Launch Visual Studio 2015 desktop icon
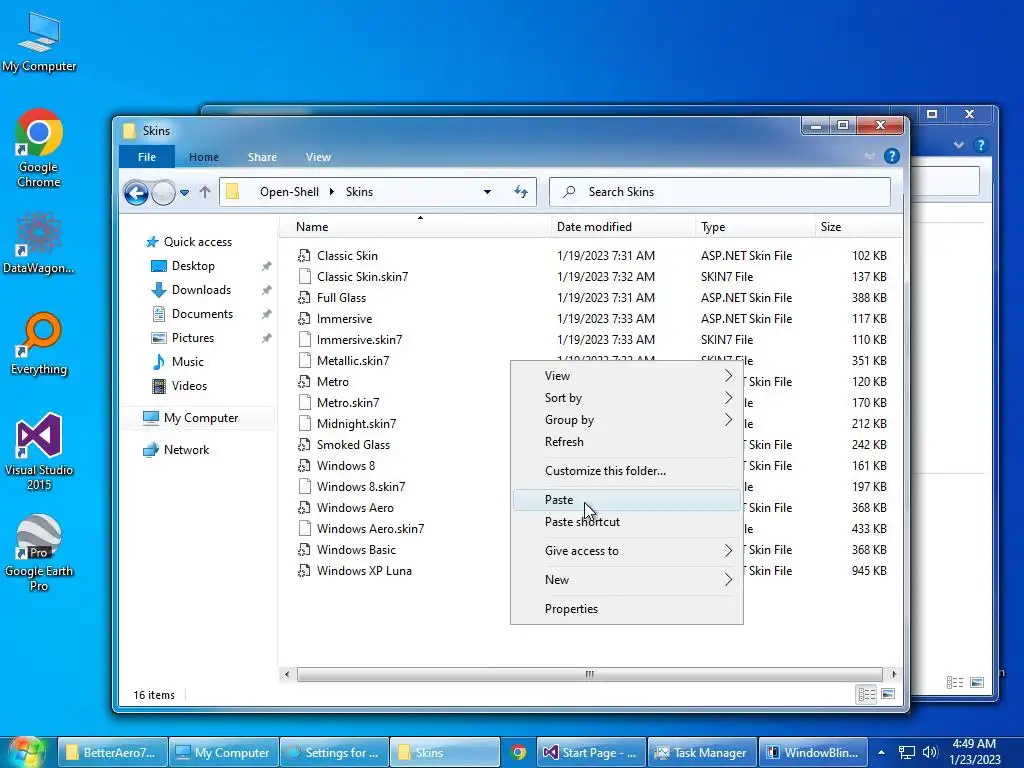The width and height of the screenshot is (1024, 768). click(x=39, y=451)
